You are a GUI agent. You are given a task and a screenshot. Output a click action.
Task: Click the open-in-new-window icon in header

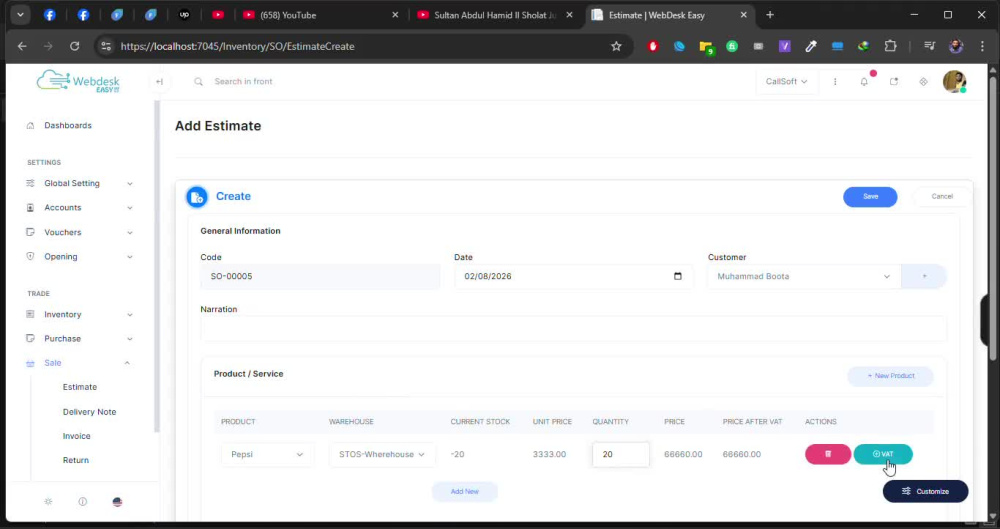[x=893, y=82]
